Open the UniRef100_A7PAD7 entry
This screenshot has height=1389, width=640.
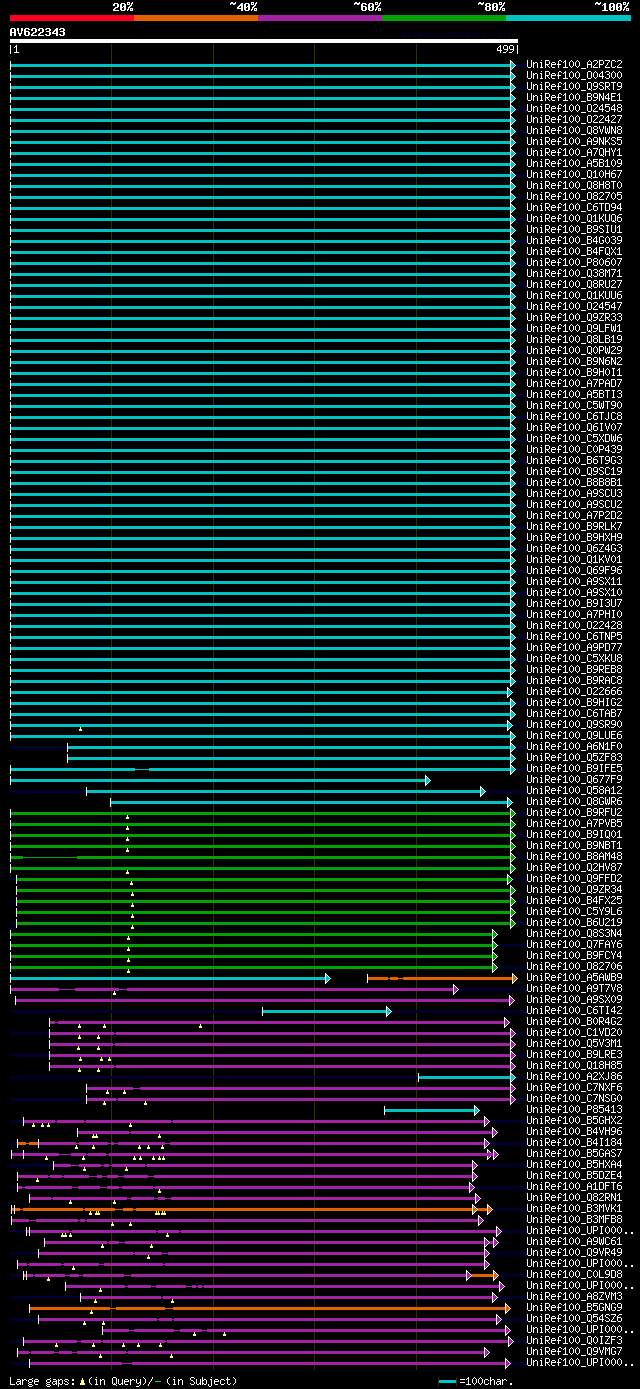(x=574, y=384)
